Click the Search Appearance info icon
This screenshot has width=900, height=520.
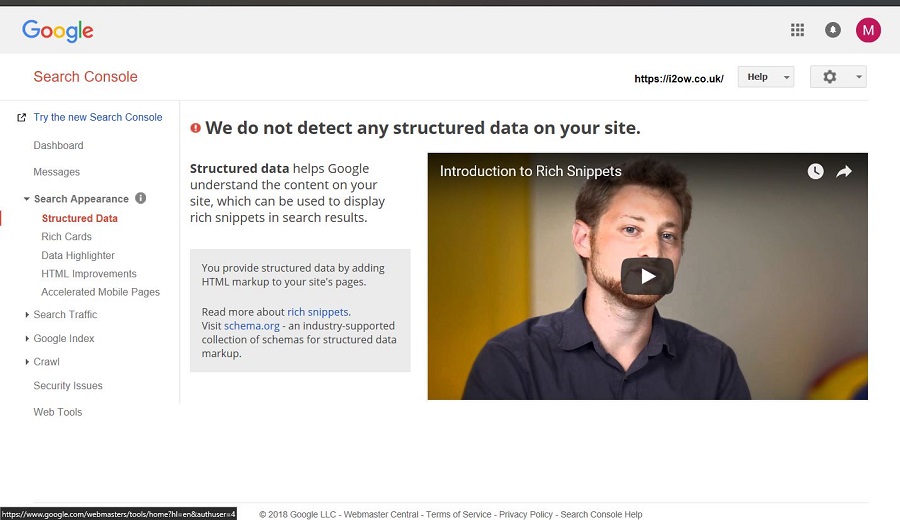point(141,198)
